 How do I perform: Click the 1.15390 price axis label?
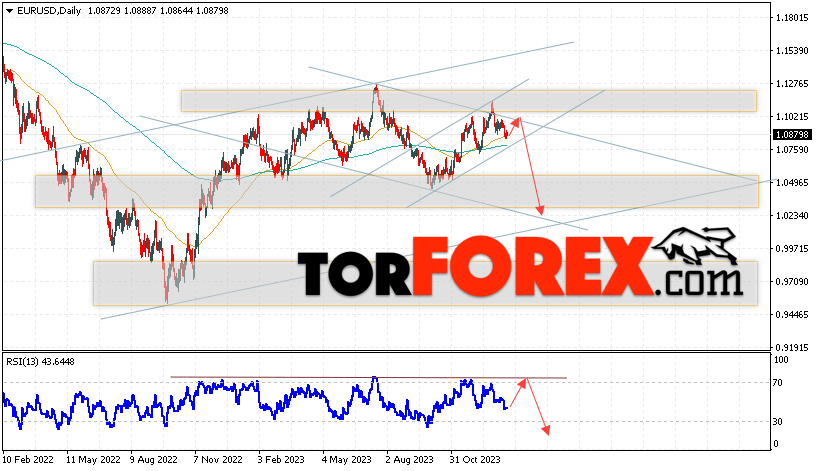(x=792, y=50)
